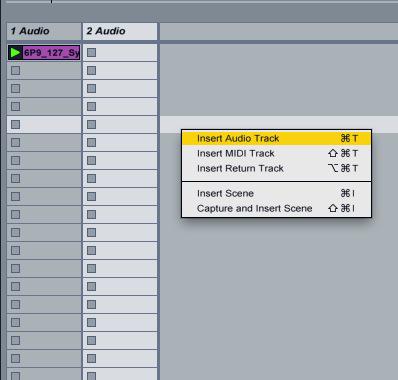Click stop square in 2 Audio scene 4 slot
This screenshot has height=380, width=398.
pos(91,106)
